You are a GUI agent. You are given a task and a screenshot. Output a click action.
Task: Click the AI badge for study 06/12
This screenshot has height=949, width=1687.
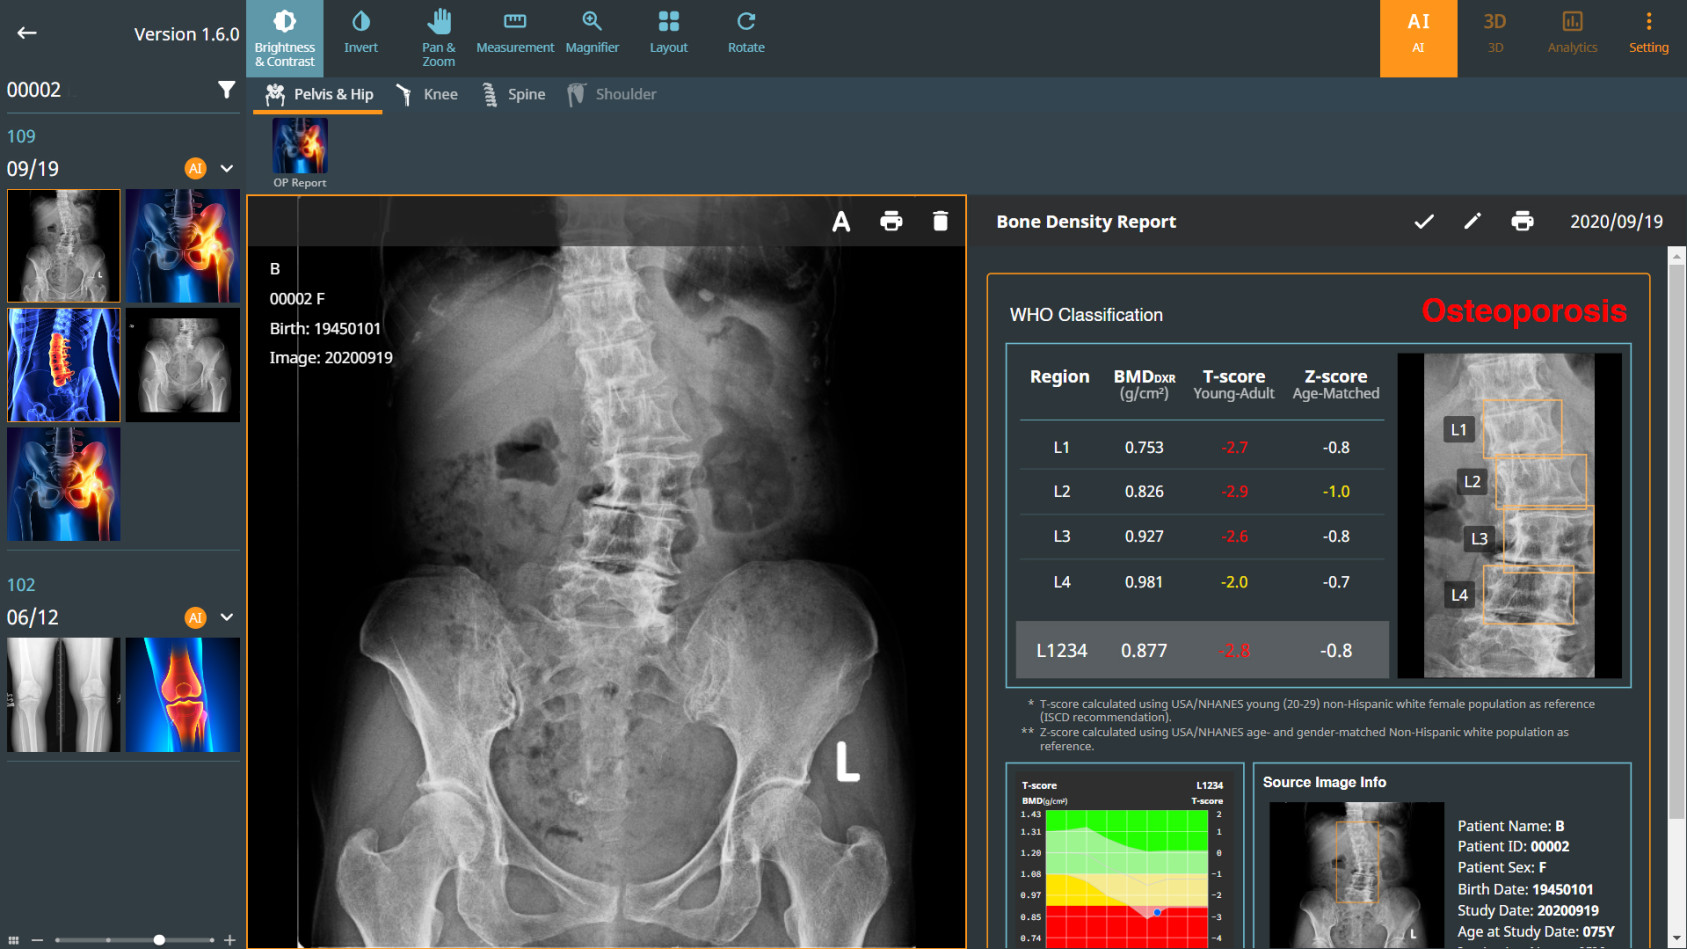(196, 617)
